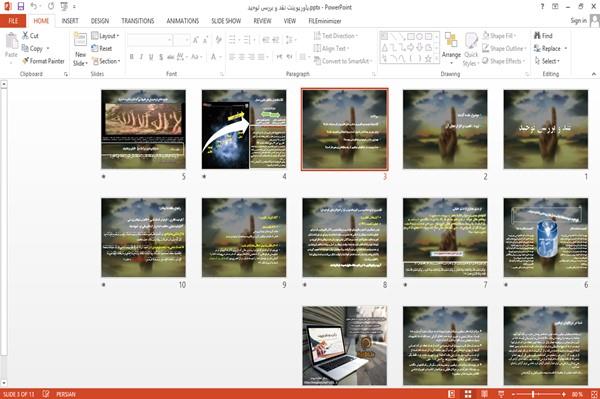
Task: Insert a New Slide
Action: click(x=80, y=50)
